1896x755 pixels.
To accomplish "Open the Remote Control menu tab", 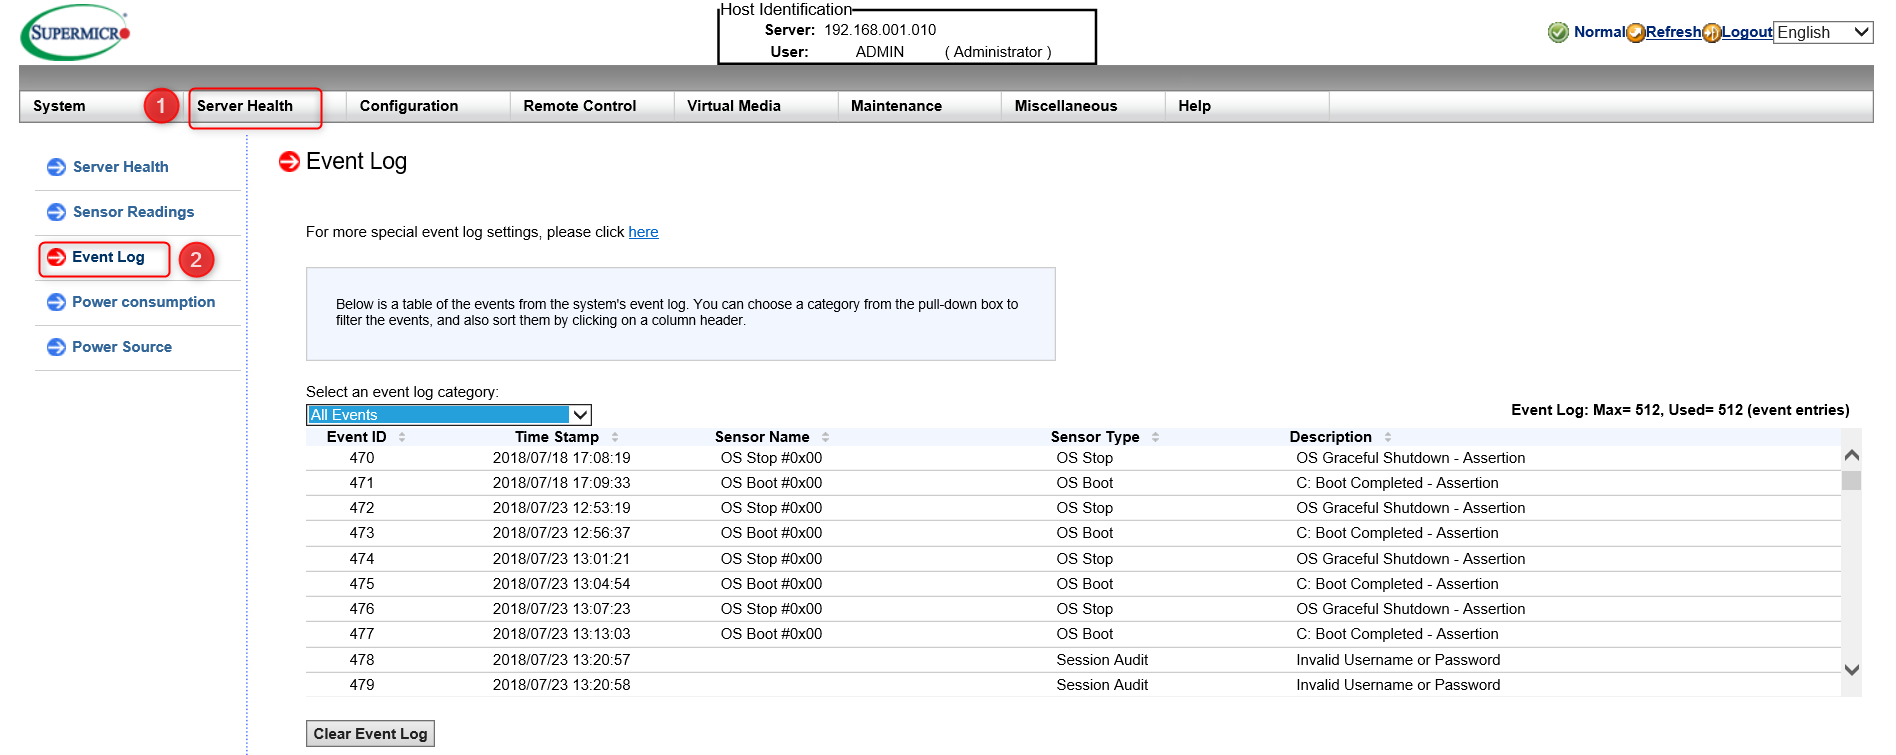I will tap(579, 106).
